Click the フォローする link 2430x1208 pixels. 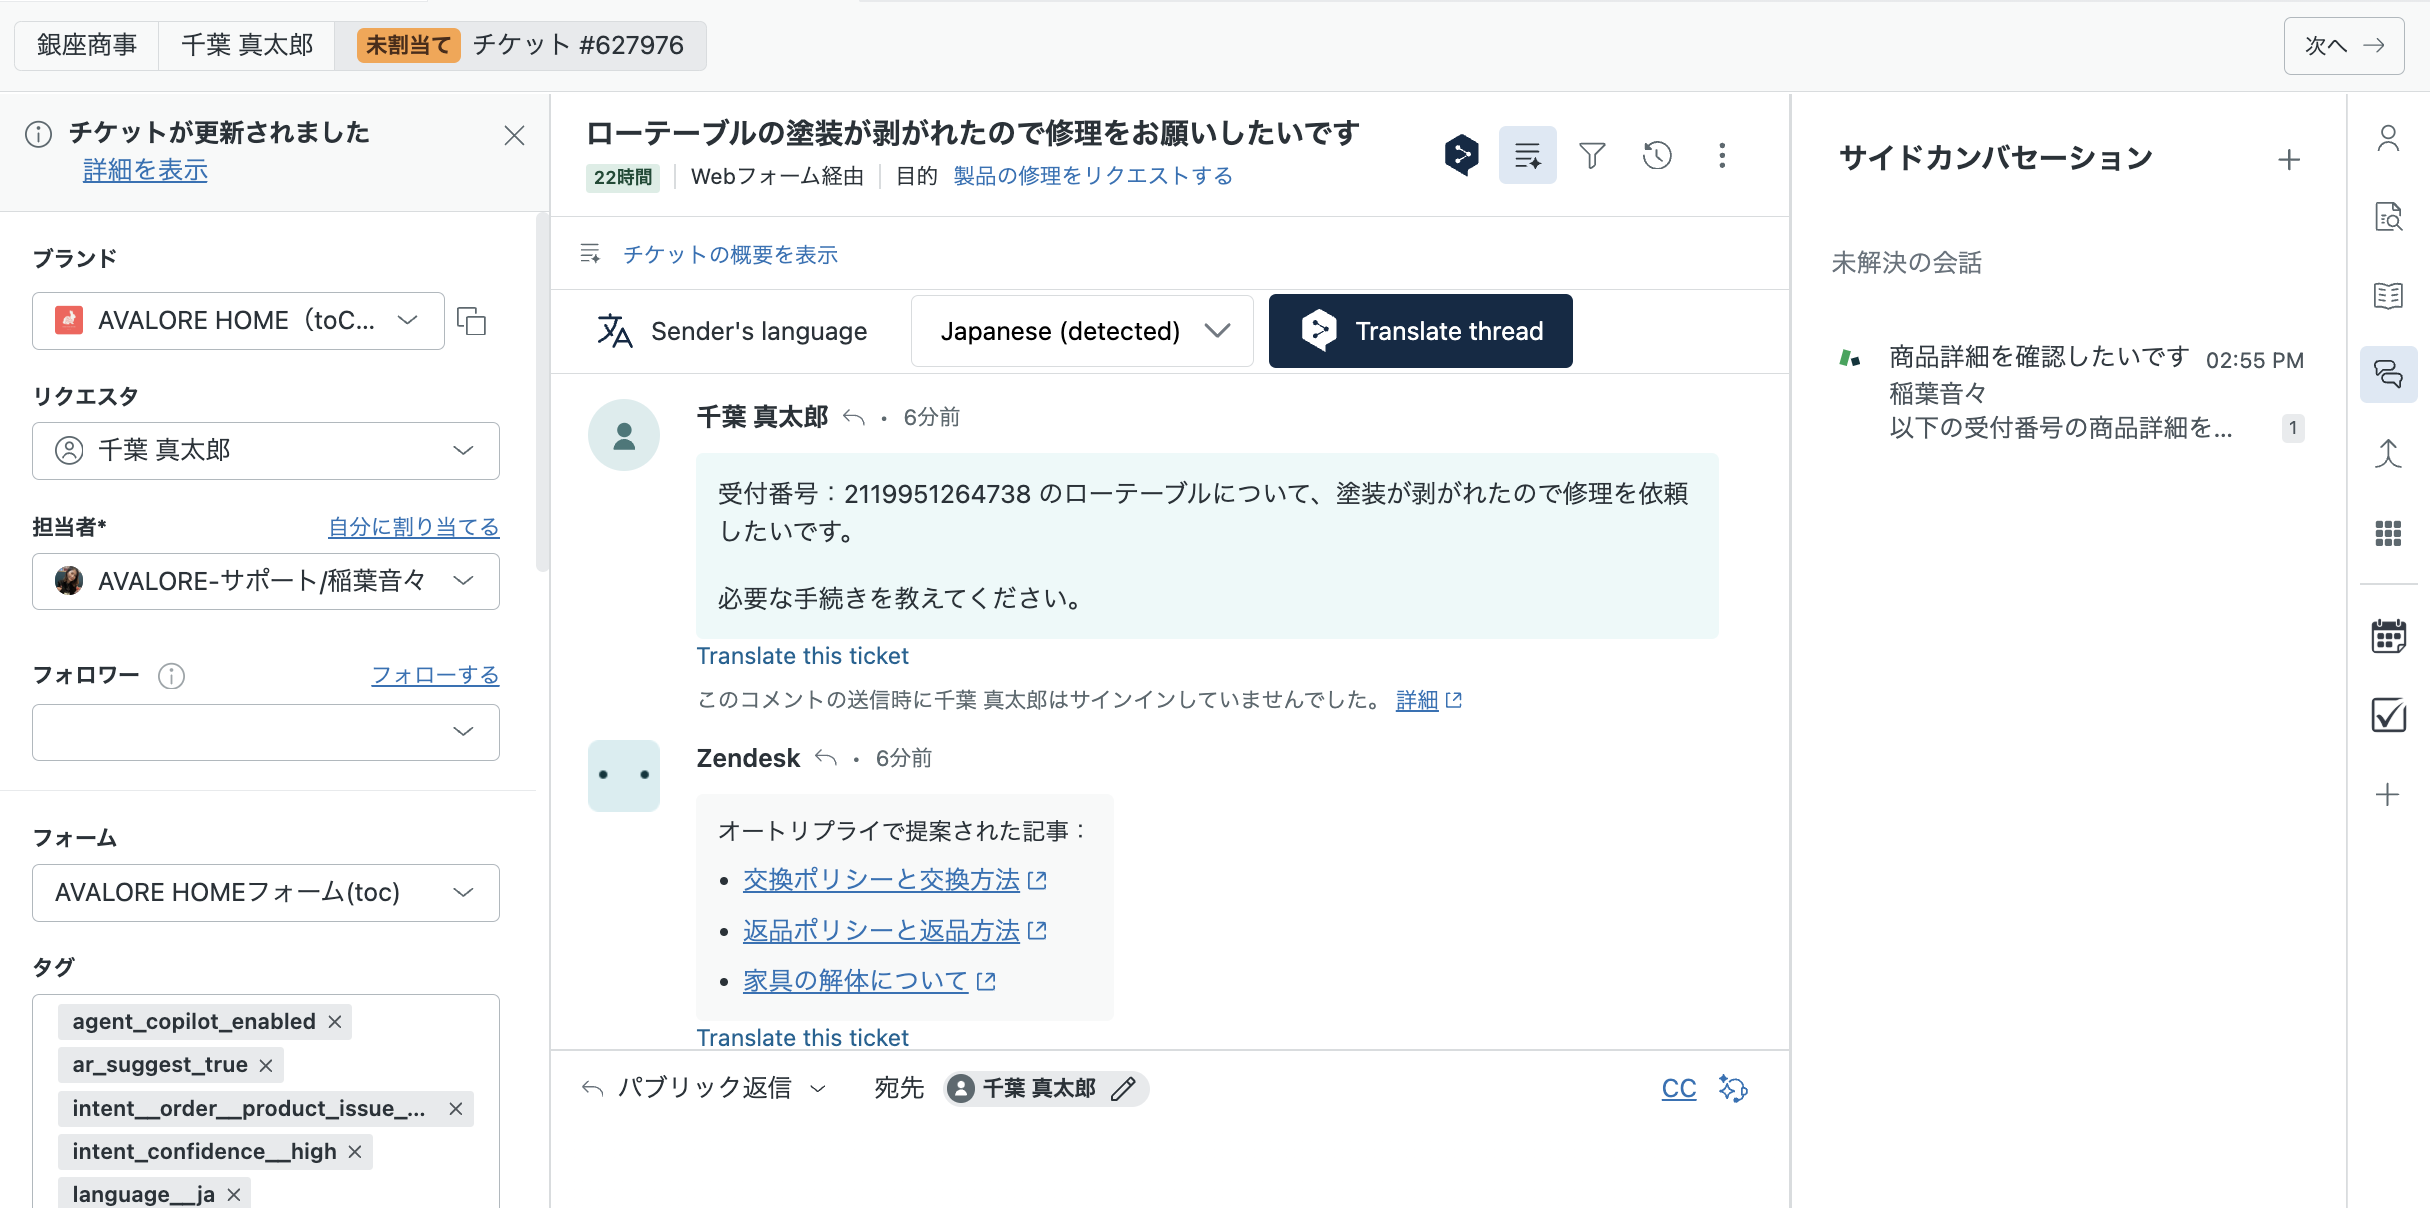pyautogui.click(x=435, y=676)
